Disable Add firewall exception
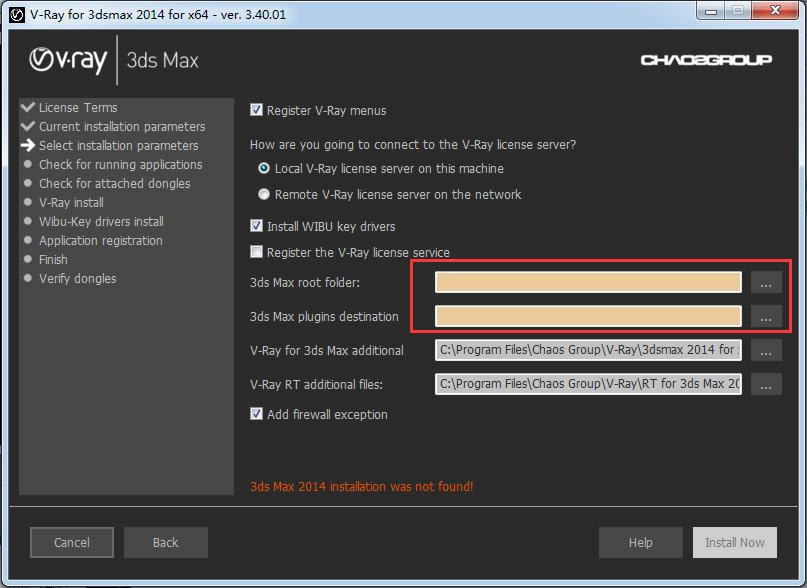The height and width of the screenshot is (588, 807). [x=256, y=414]
